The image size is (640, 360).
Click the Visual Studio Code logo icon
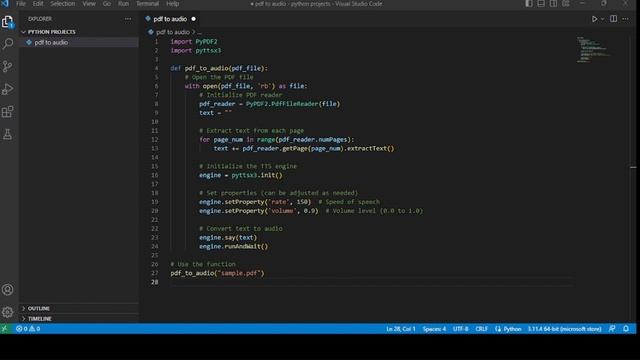(x=5, y=3)
